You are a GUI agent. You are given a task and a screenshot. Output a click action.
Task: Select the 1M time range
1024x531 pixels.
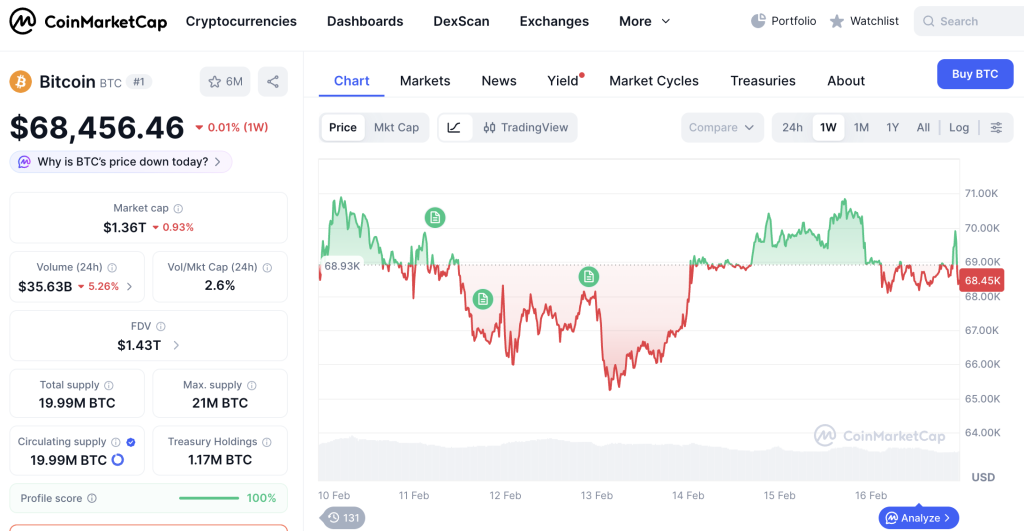861,127
